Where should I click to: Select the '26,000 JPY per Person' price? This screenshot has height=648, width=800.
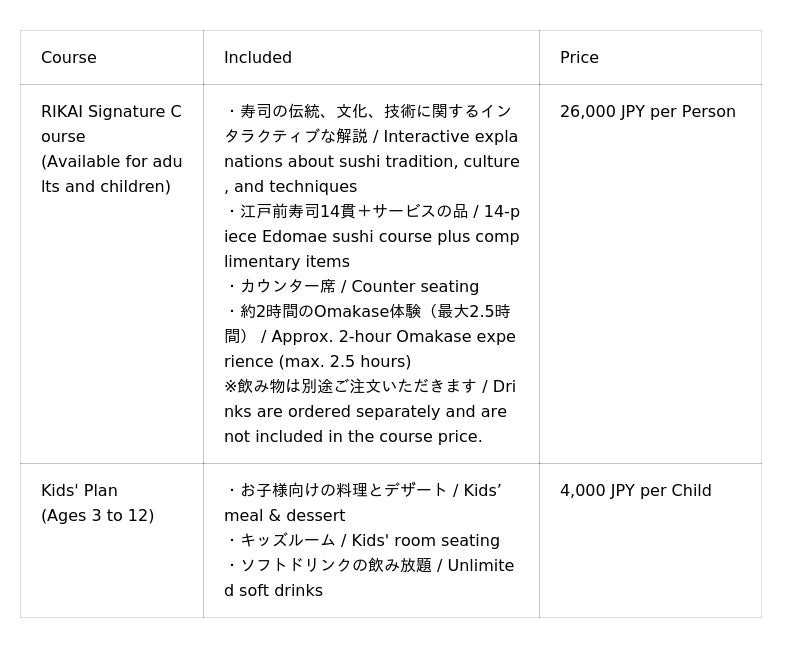pos(647,112)
